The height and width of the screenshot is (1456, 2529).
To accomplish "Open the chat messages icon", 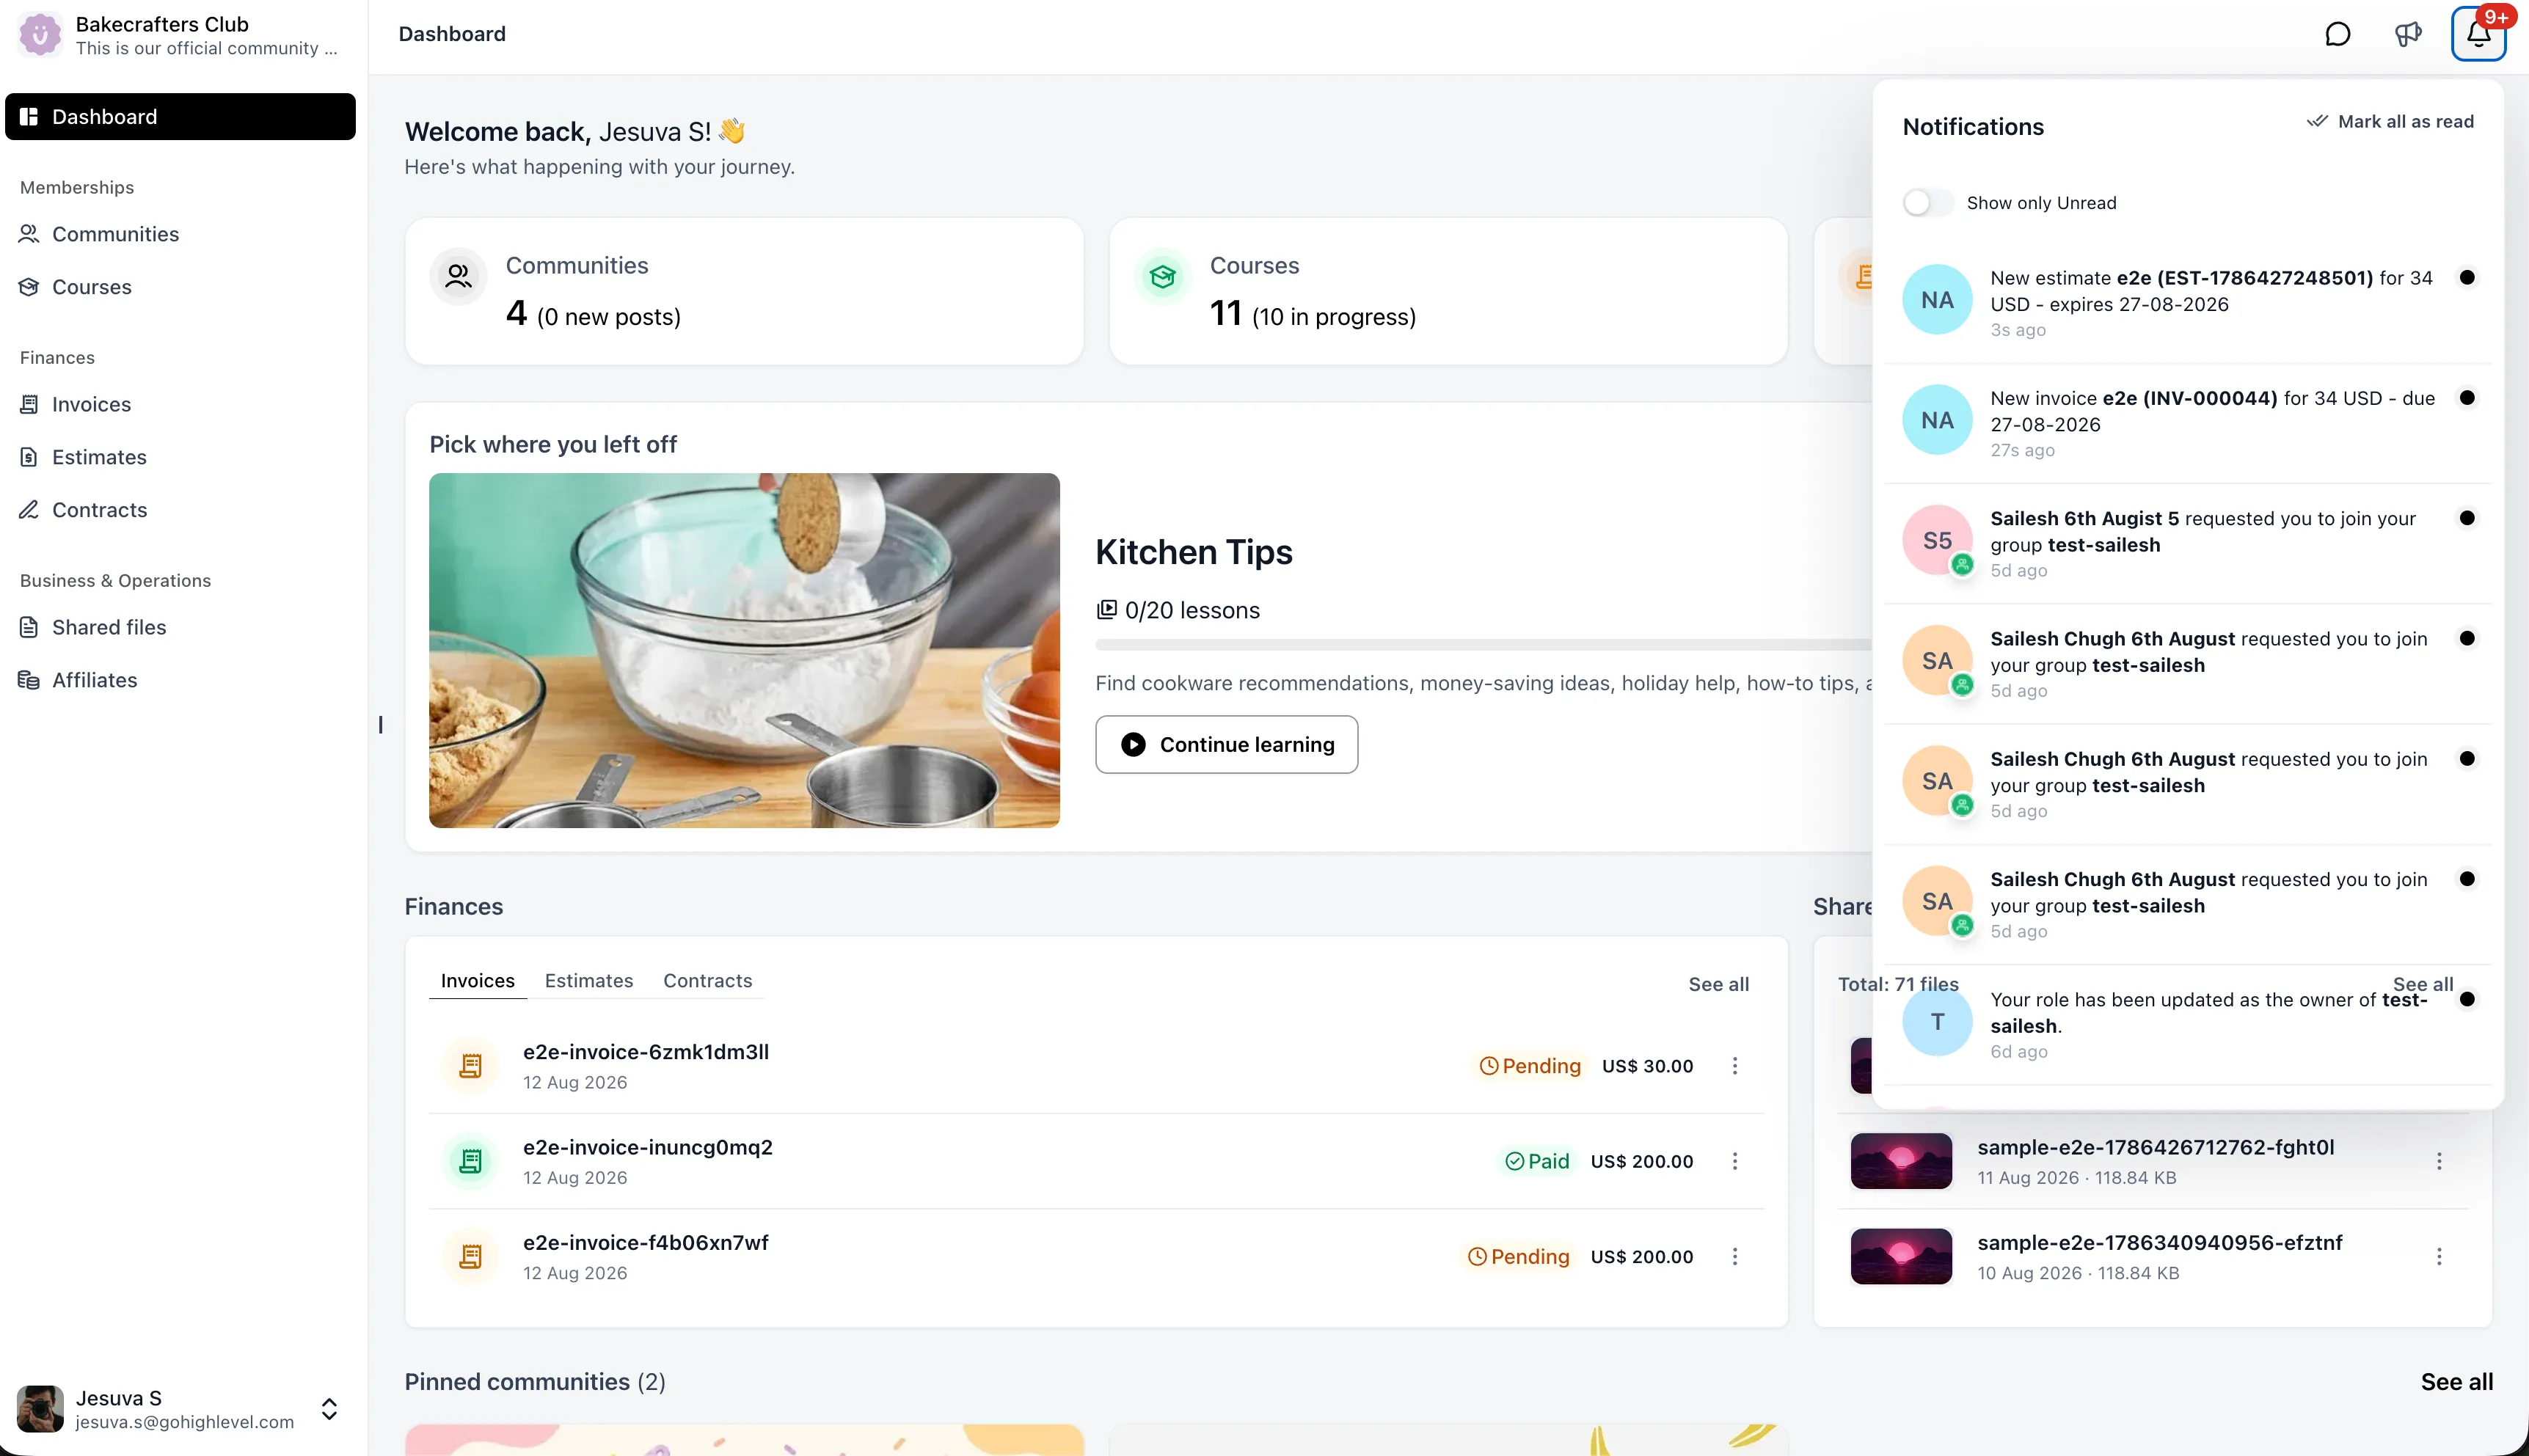I will [2337, 34].
